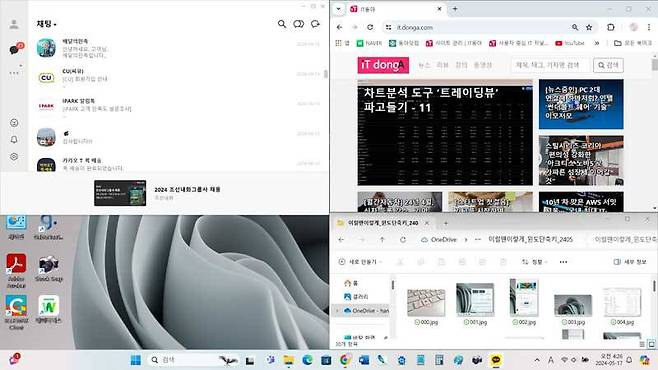Open the all bookmarks folder in Chrome
The height and width of the screenshot is (370, 658).
click(x=633, y=43)
